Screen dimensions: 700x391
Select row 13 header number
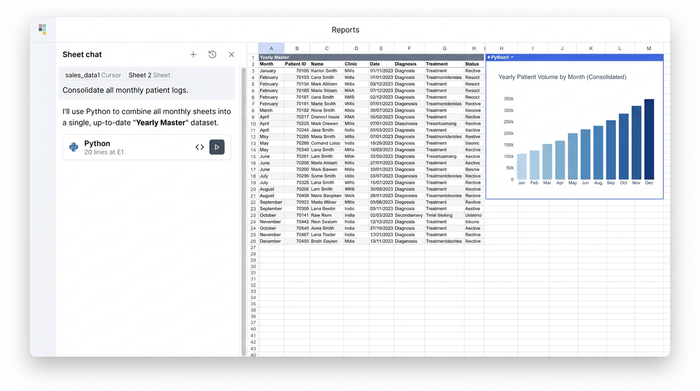point(253,143)
